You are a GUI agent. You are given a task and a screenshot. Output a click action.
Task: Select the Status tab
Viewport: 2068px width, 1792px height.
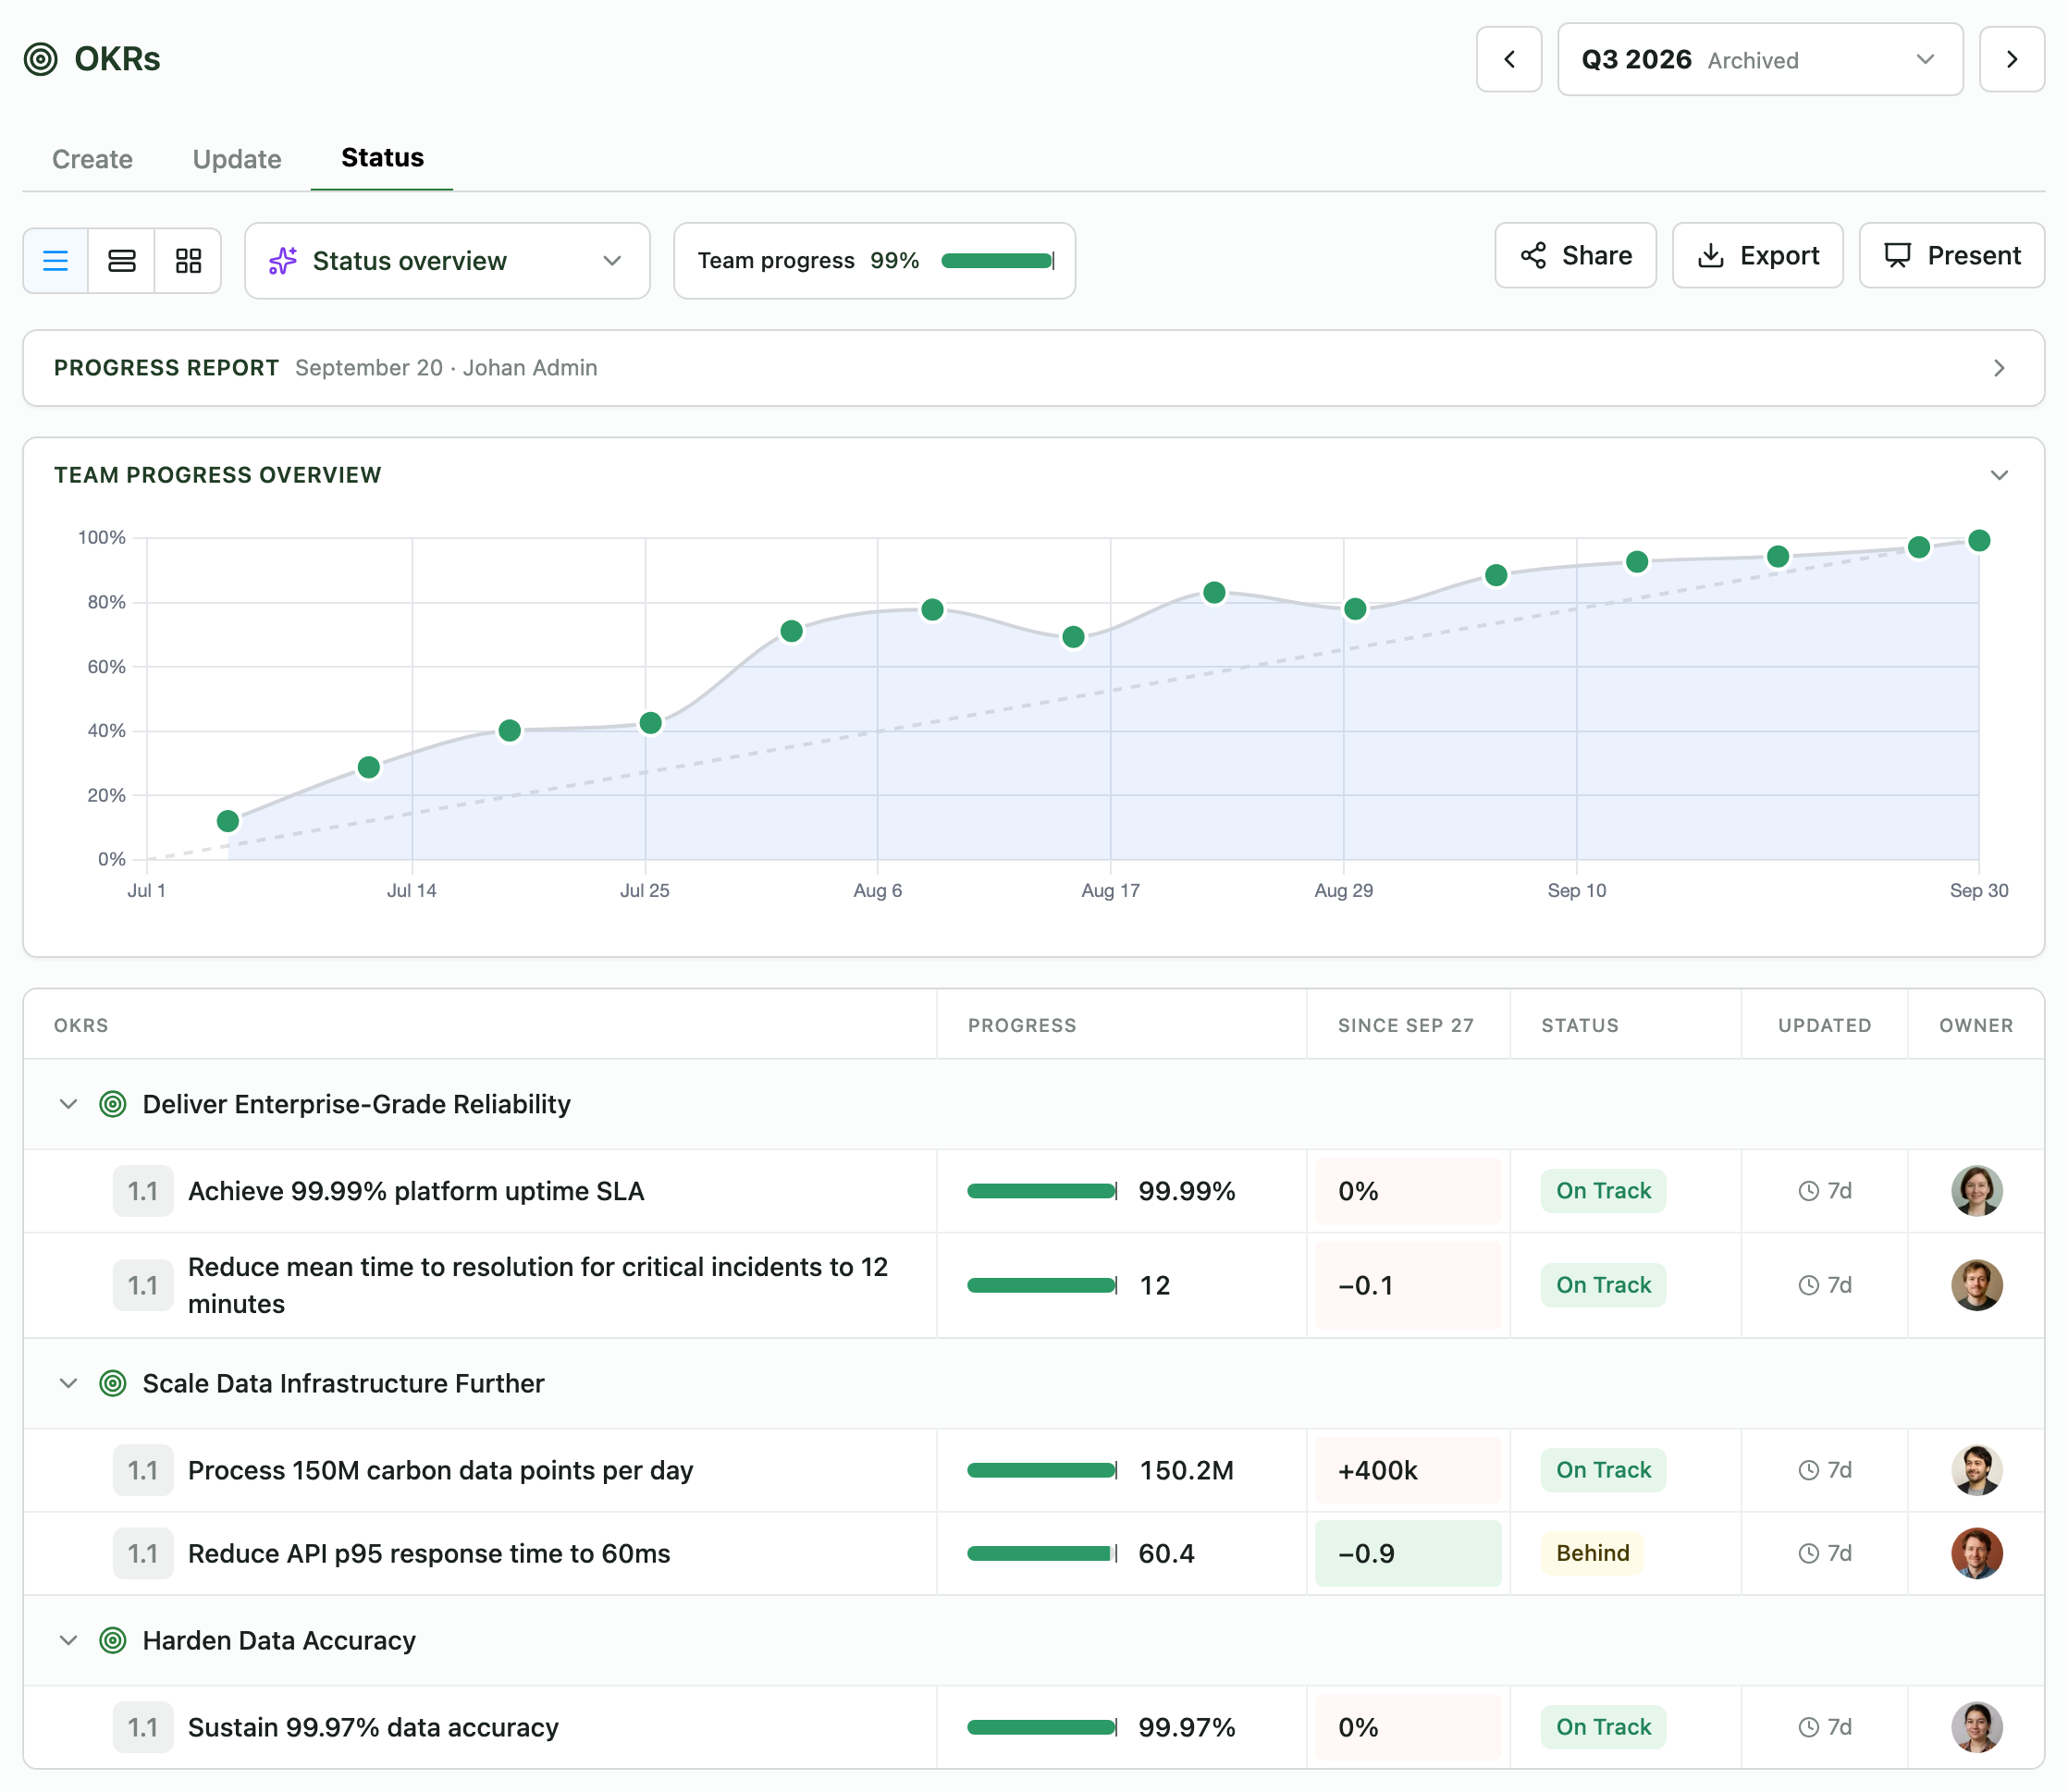tap(382, 157)
